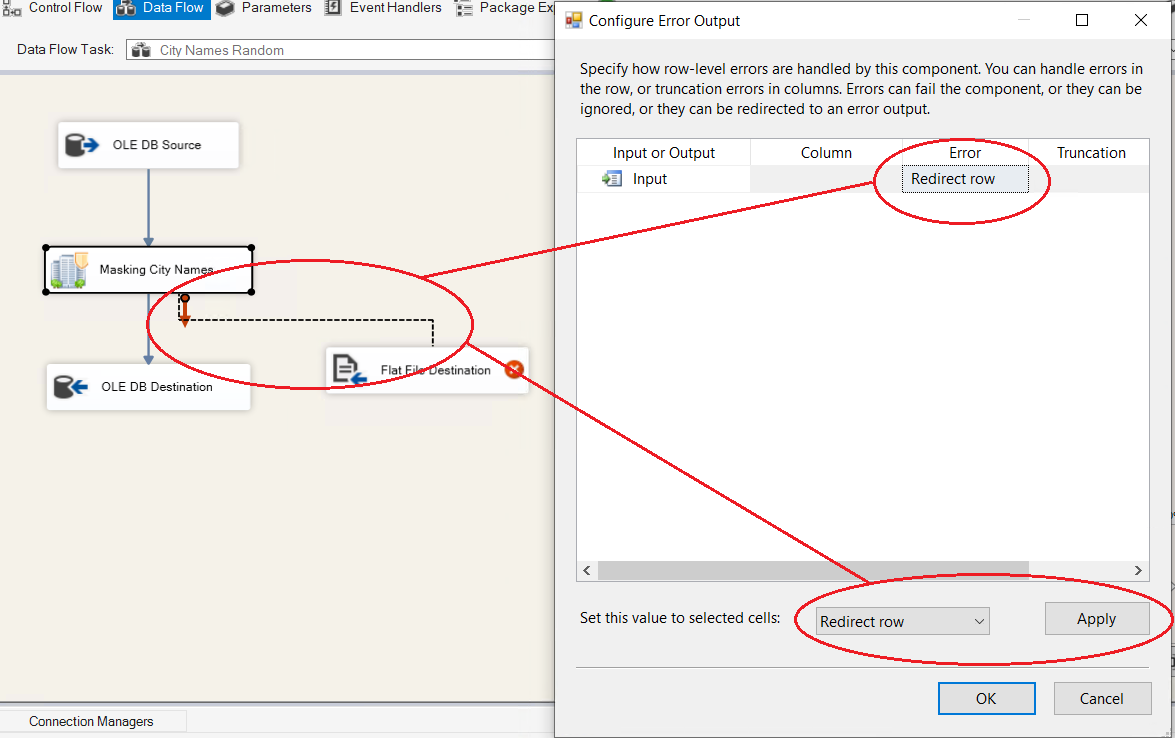Screen dimensions: 1175x738
Task: Confirm with the OK button
Action: coord(986,698)
